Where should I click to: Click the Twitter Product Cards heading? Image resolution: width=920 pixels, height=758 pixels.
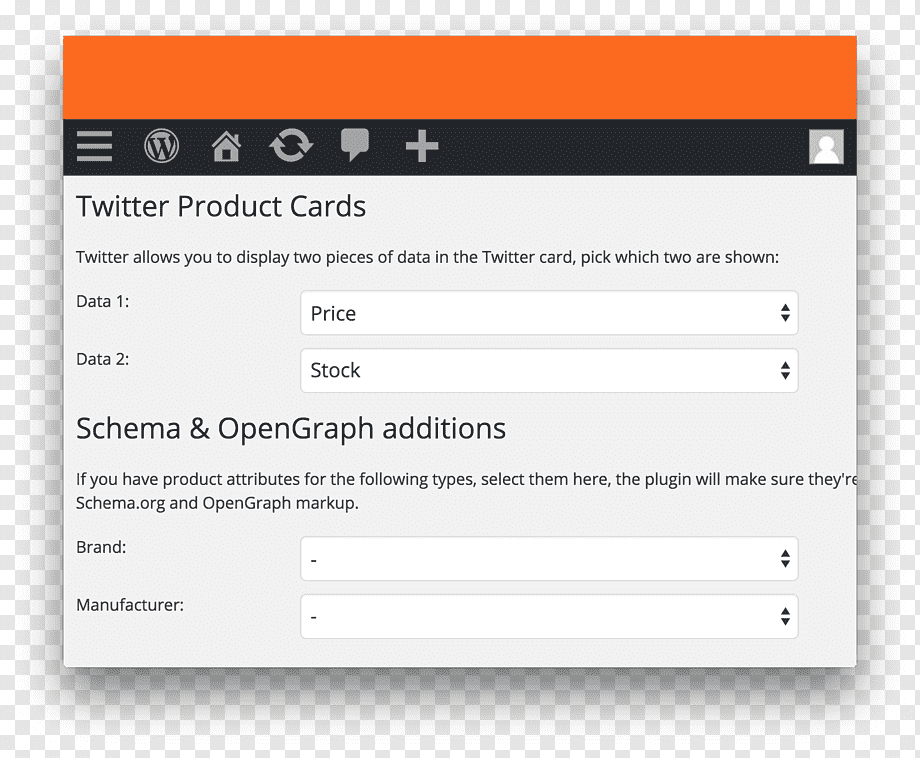pos(221,207)
